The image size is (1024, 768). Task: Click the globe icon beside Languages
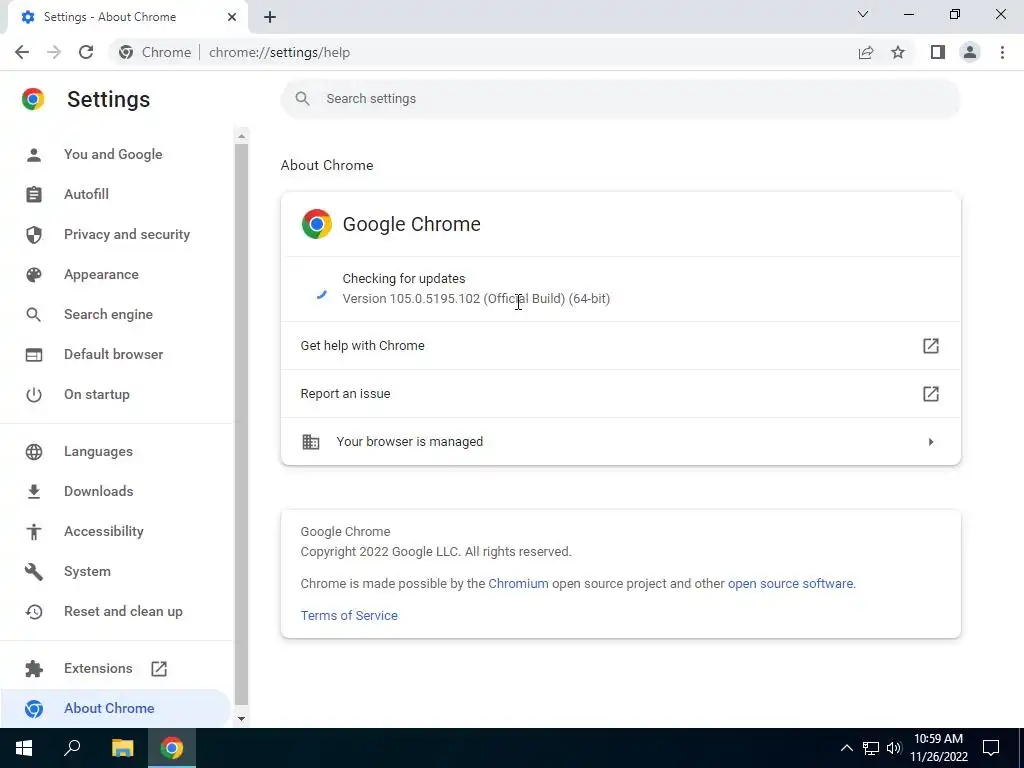(34, 452)
